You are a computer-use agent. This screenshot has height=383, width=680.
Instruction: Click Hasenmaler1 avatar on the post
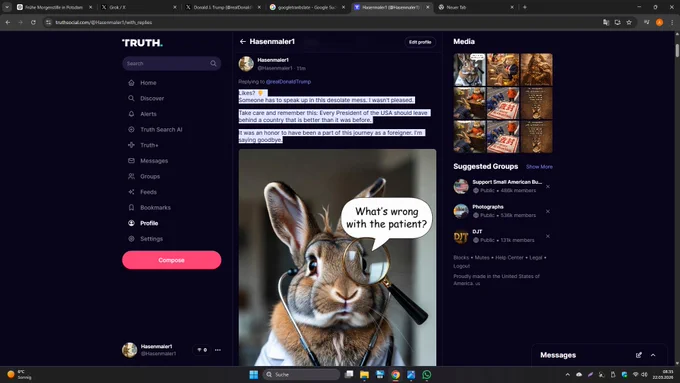(246, 64)
